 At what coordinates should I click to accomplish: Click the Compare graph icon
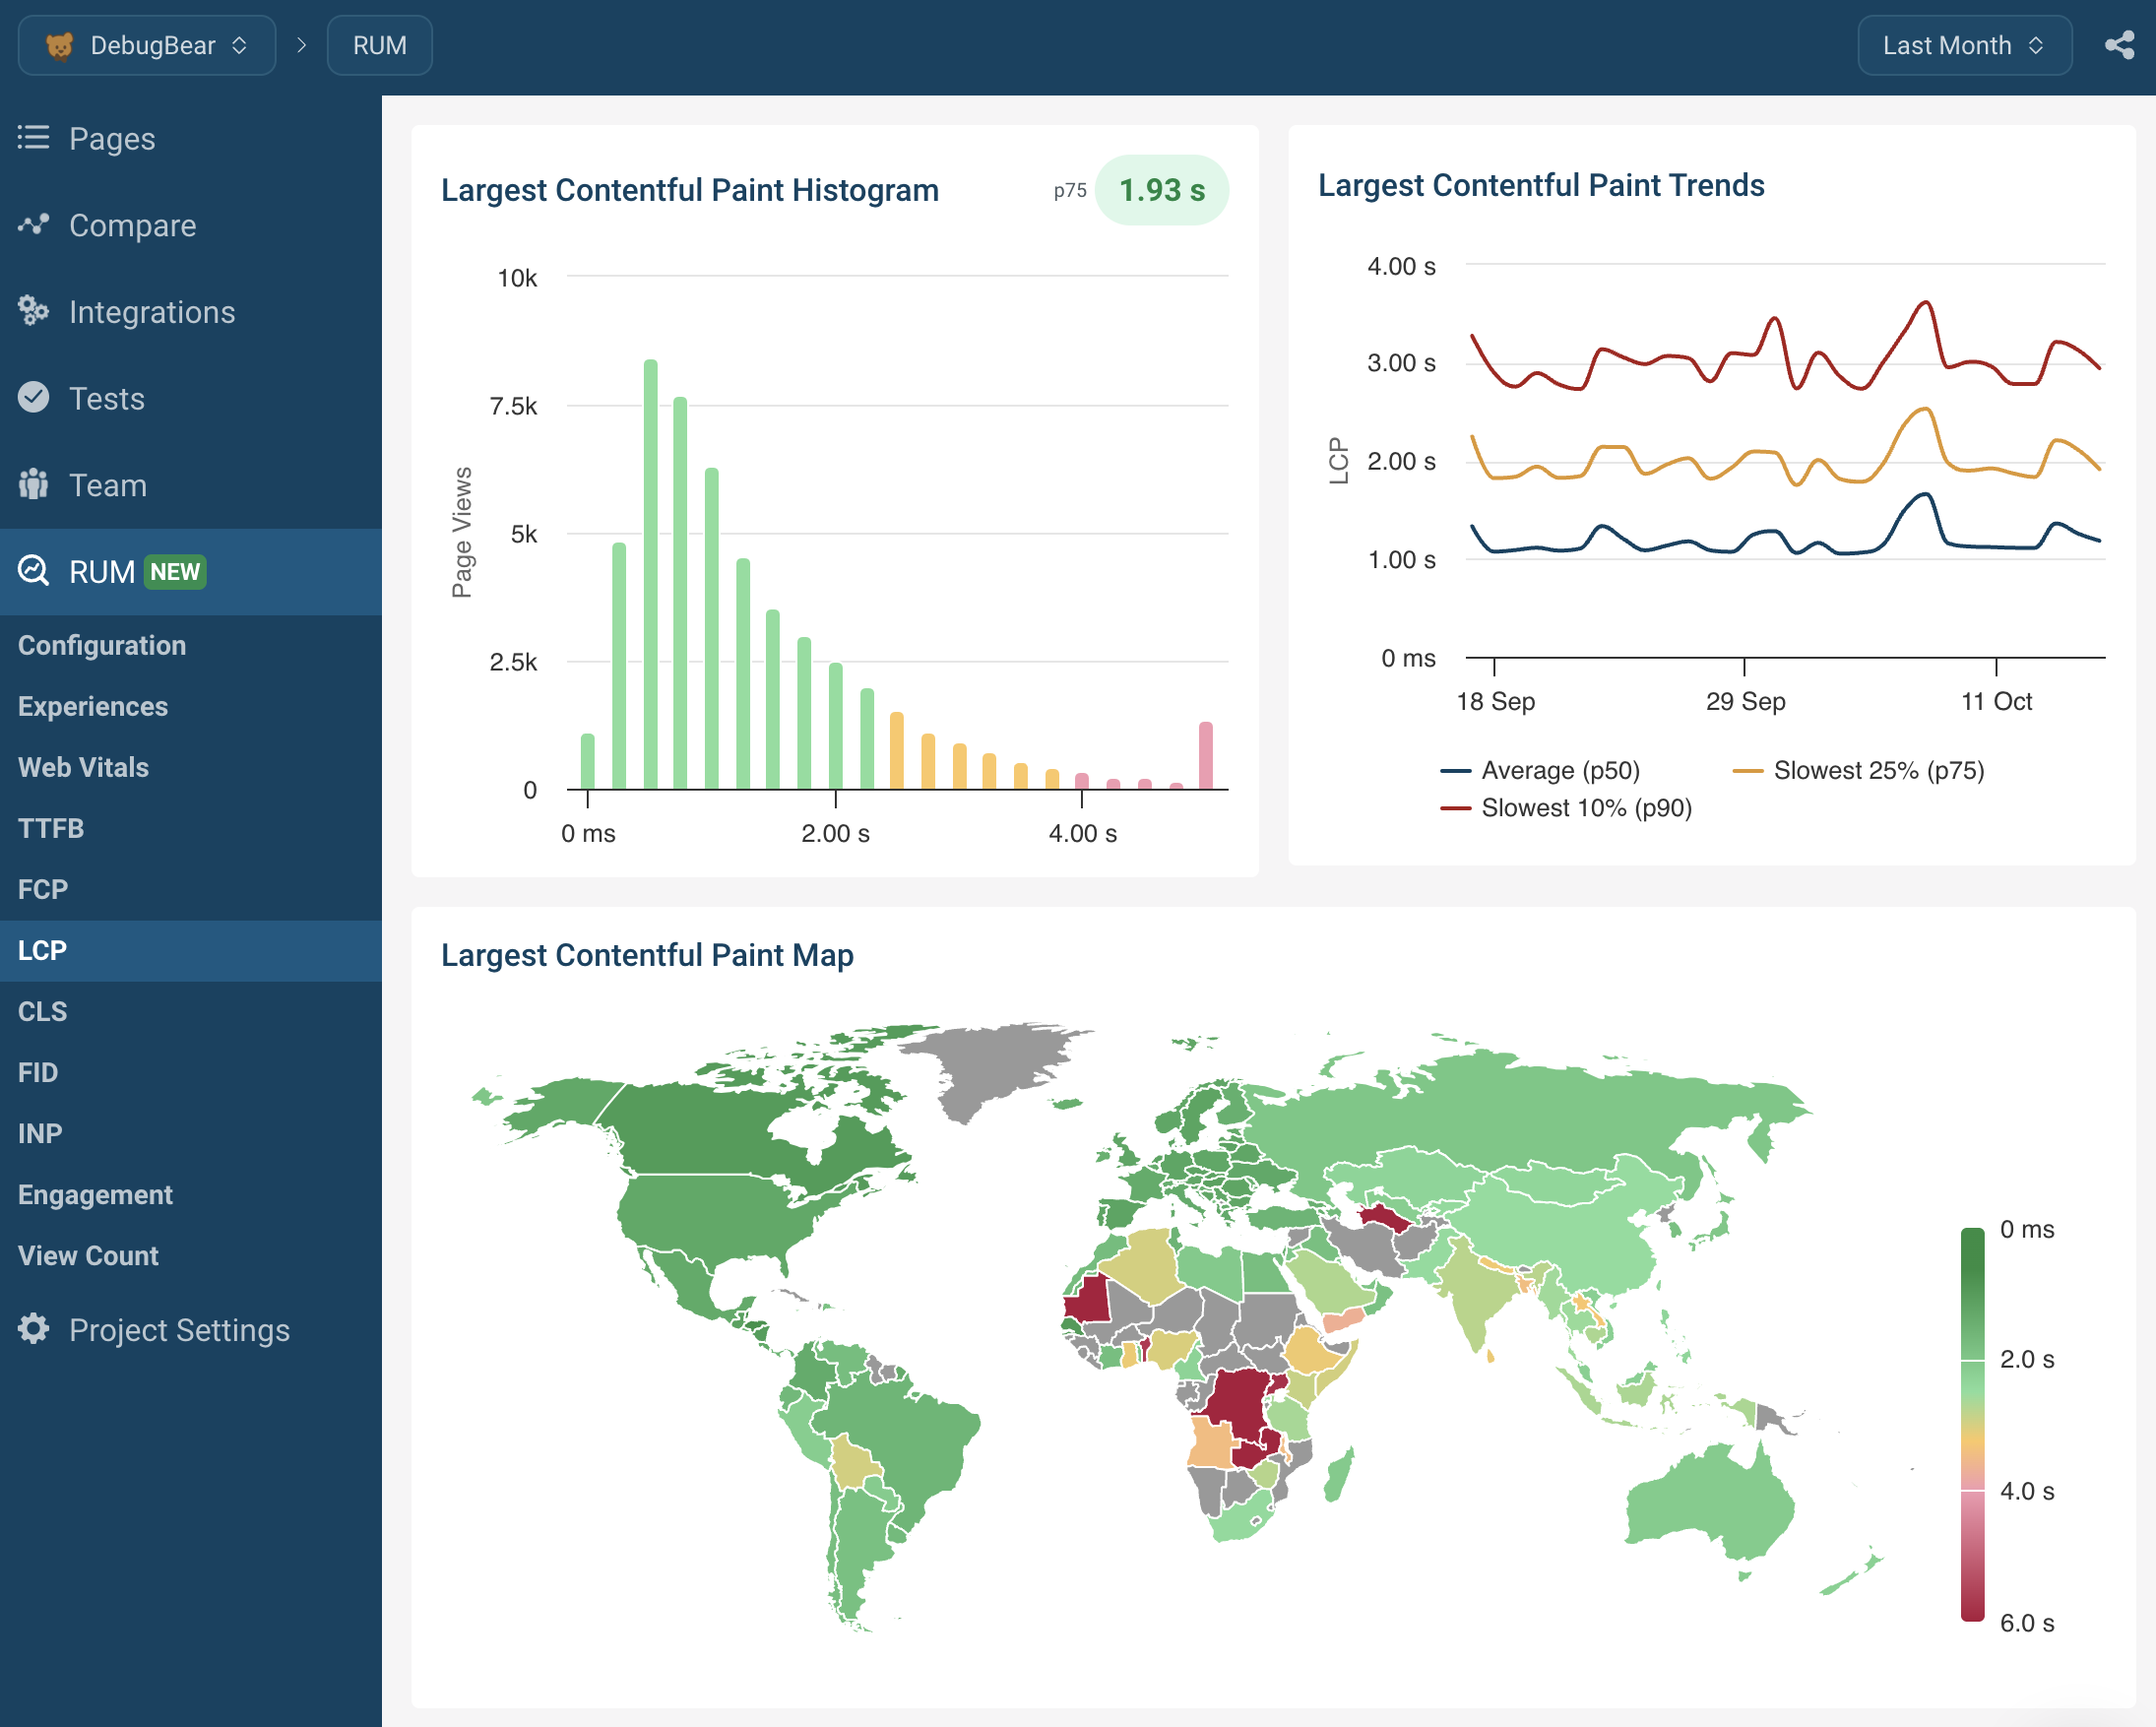33,225
